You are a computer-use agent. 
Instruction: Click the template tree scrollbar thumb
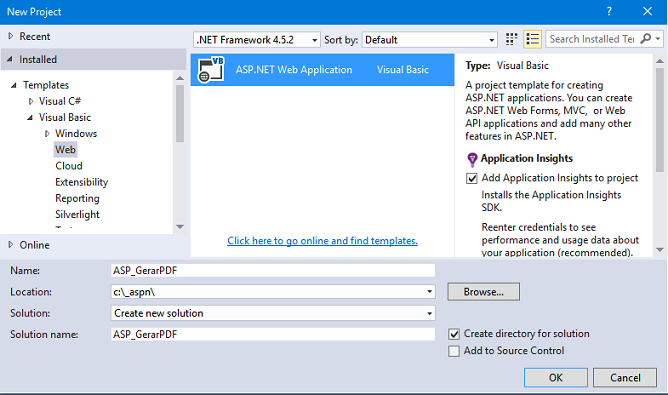click(x=180, y=113)
